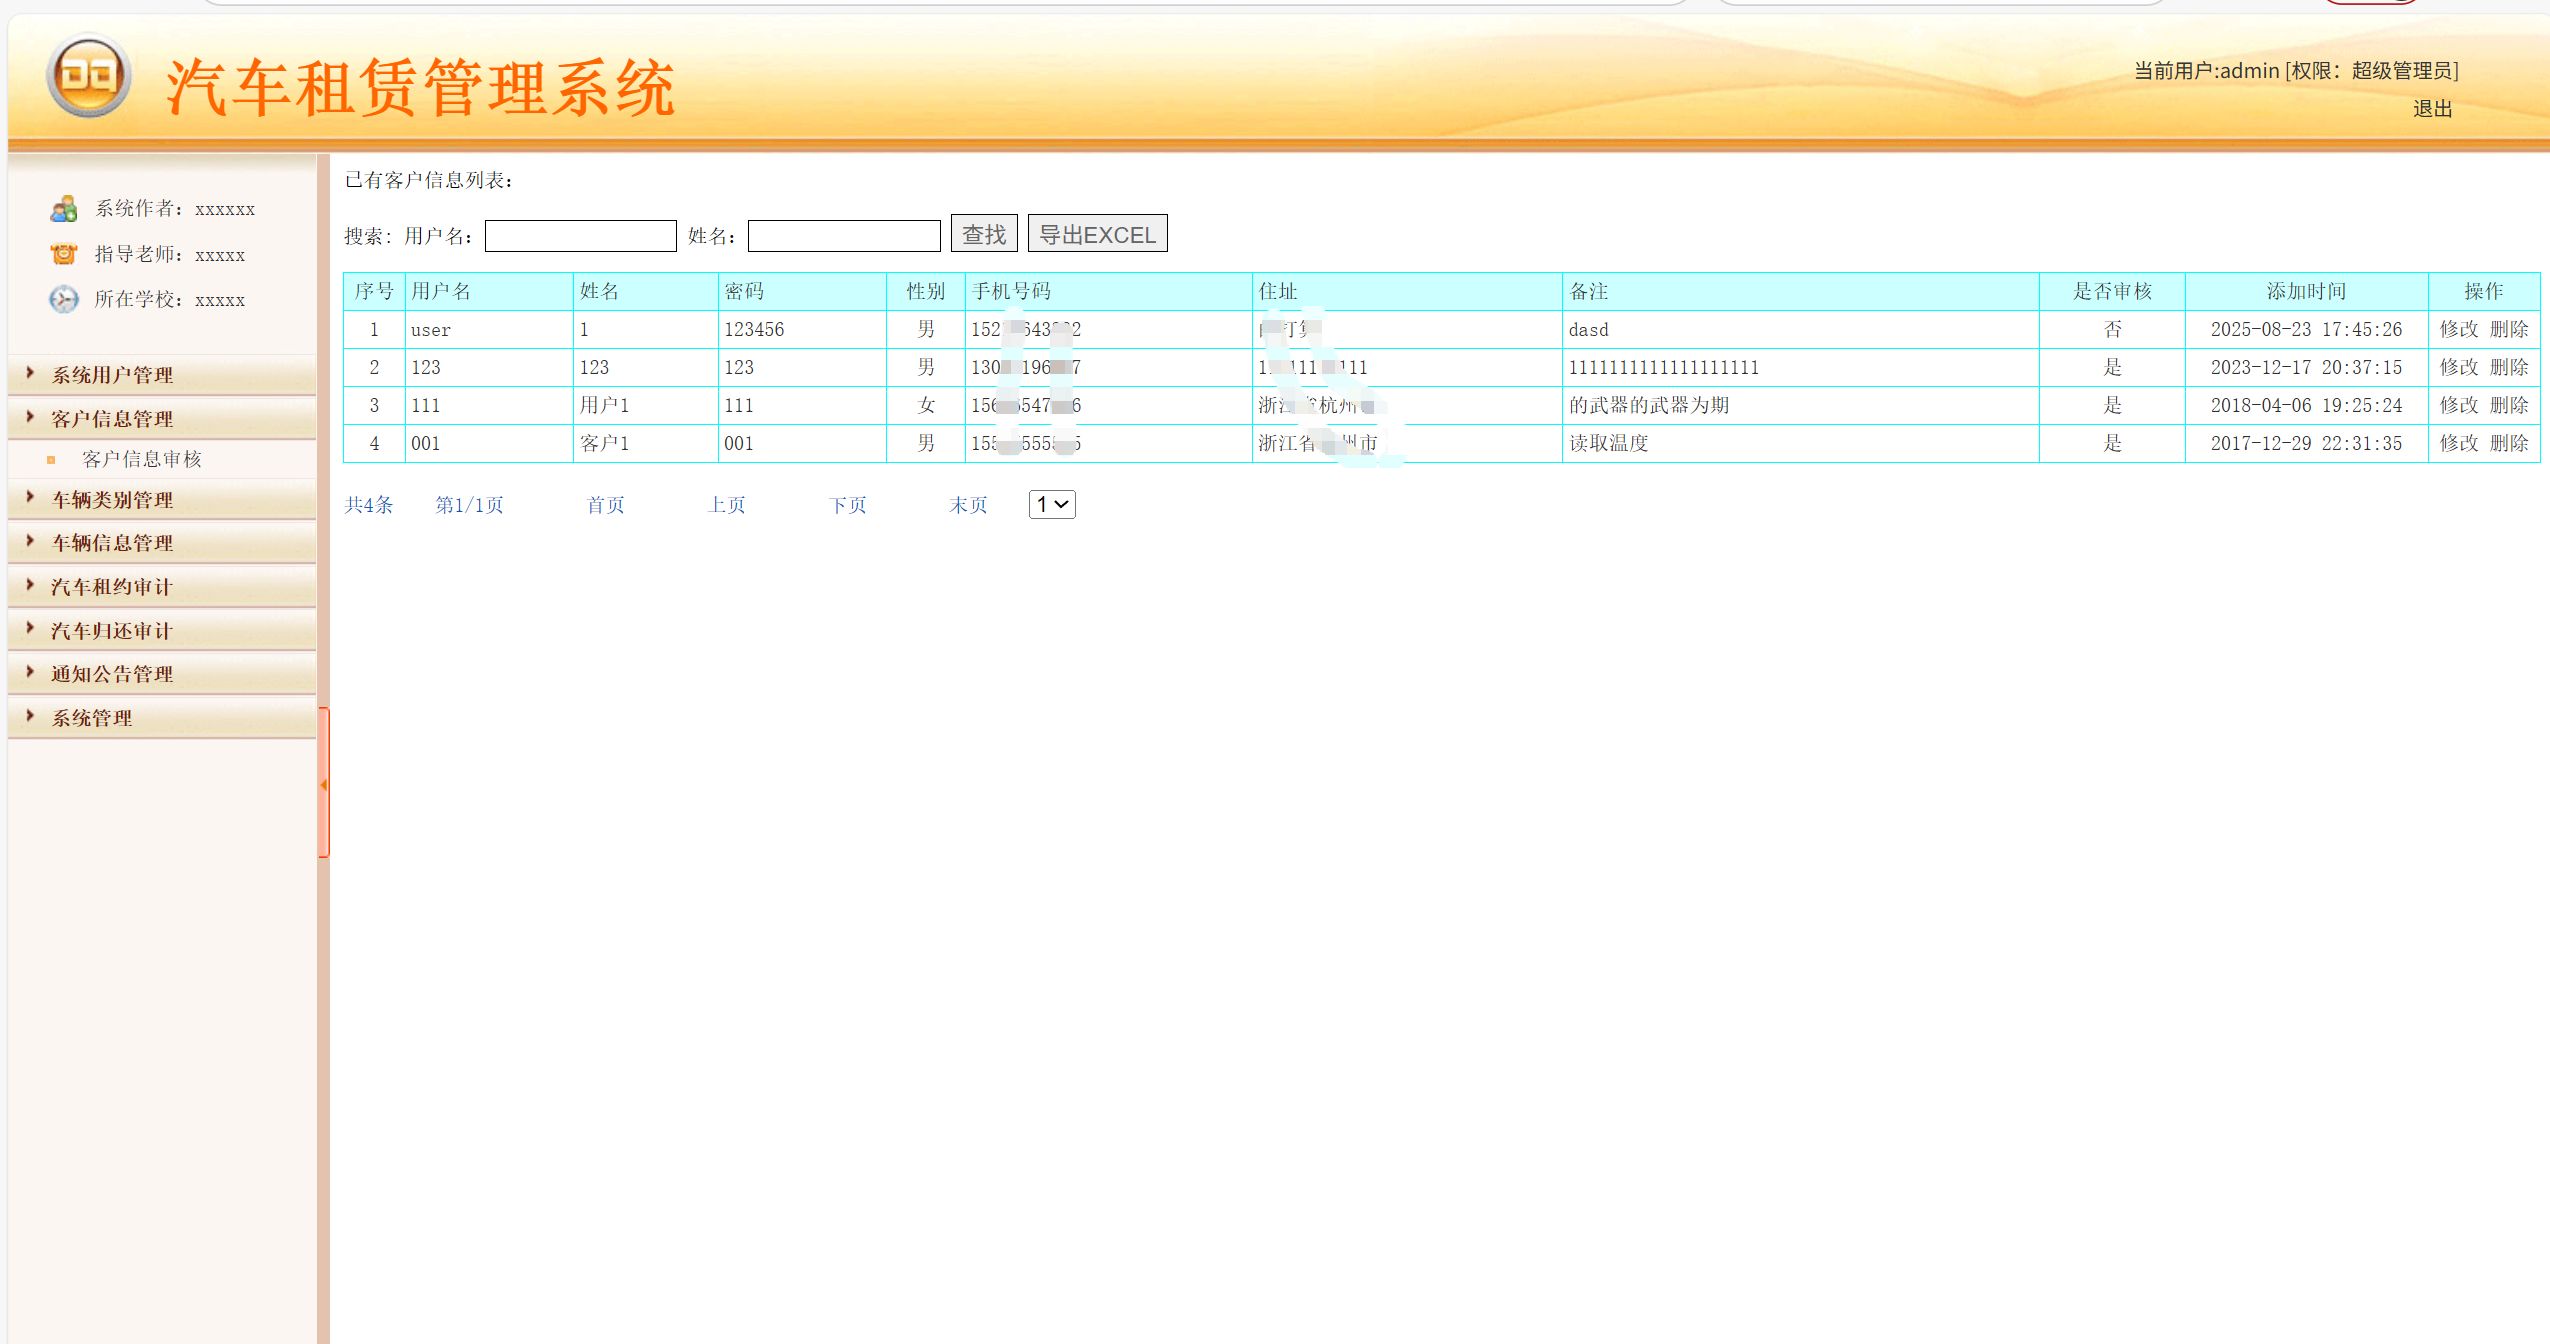
Task: Expand 系统管理 menu arrow
Action: [30, 716]
